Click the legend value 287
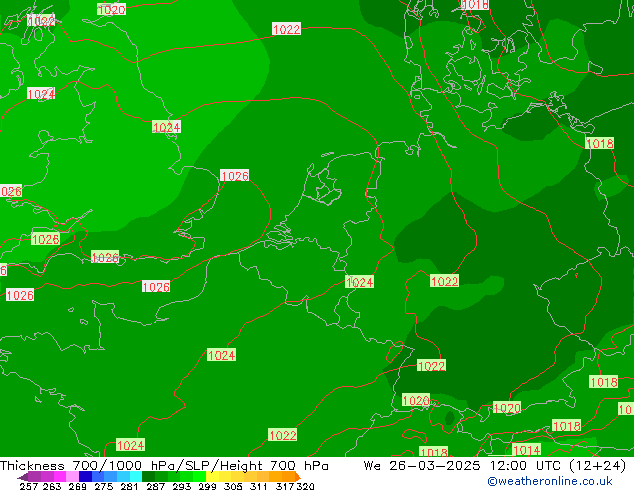 [x=156, y=486]
